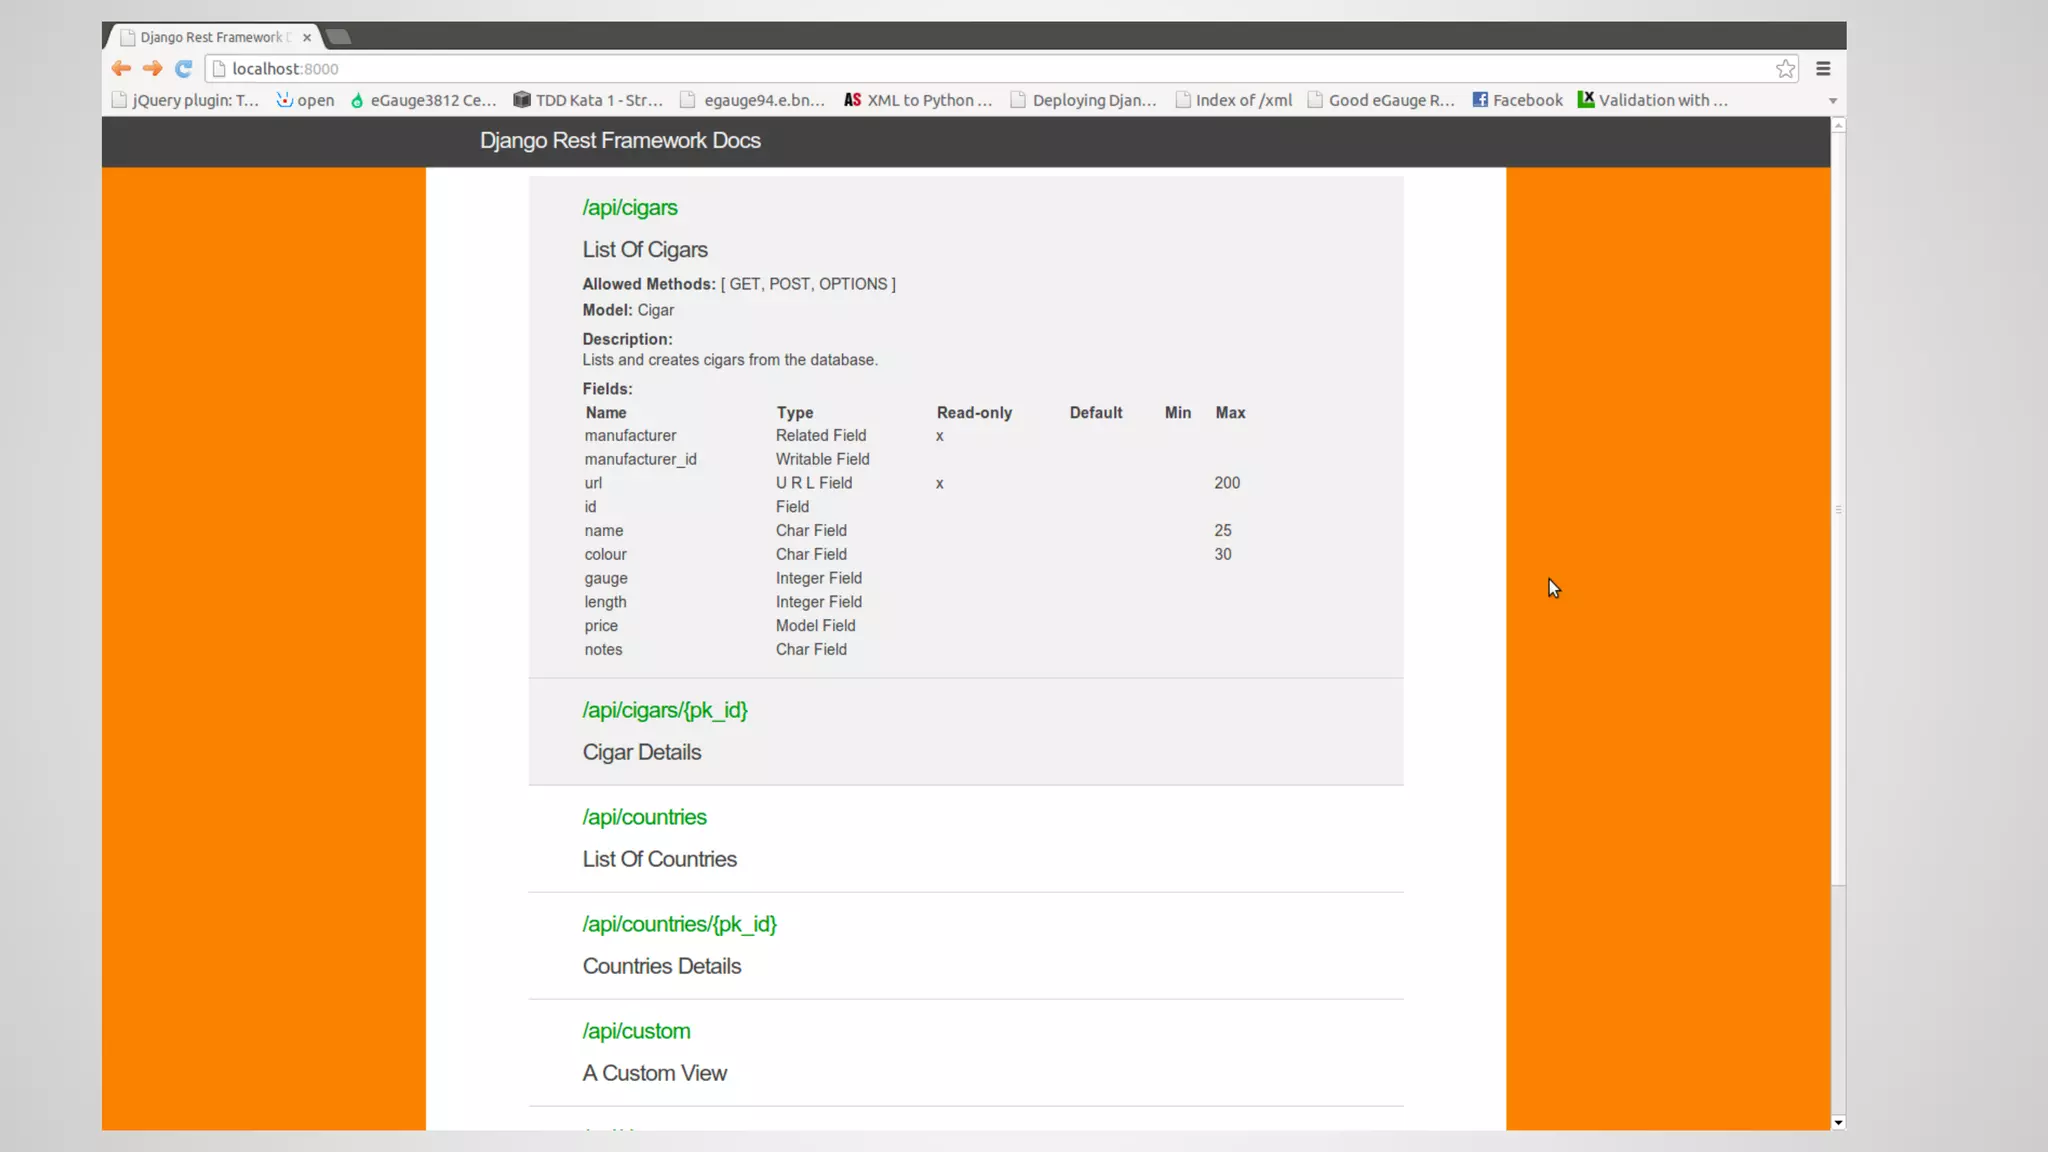The height and width of the screenshot is (1152, 2048).
Task: Click the scrollbar up arrow
Action: coord(1838,125)
